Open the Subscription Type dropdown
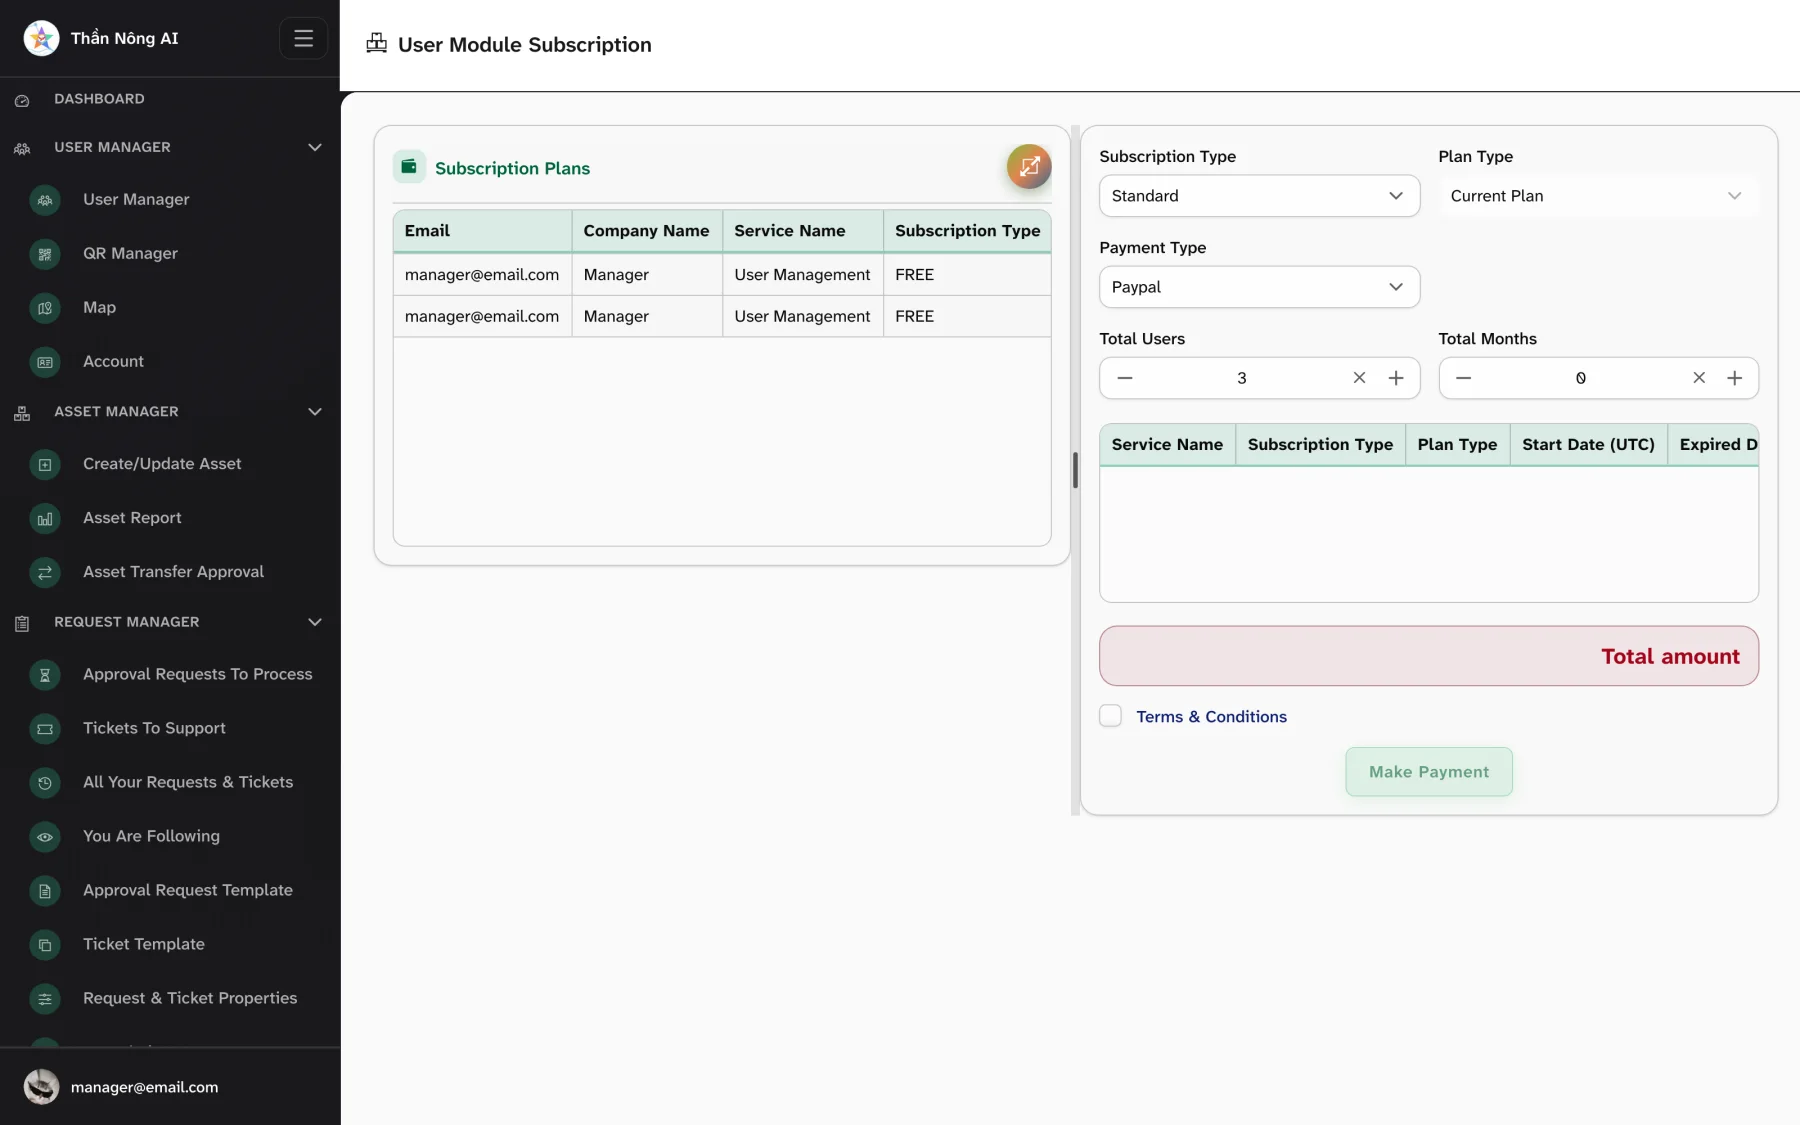This screenshot has height=1125, width=1800. [x=1259, y=196]
